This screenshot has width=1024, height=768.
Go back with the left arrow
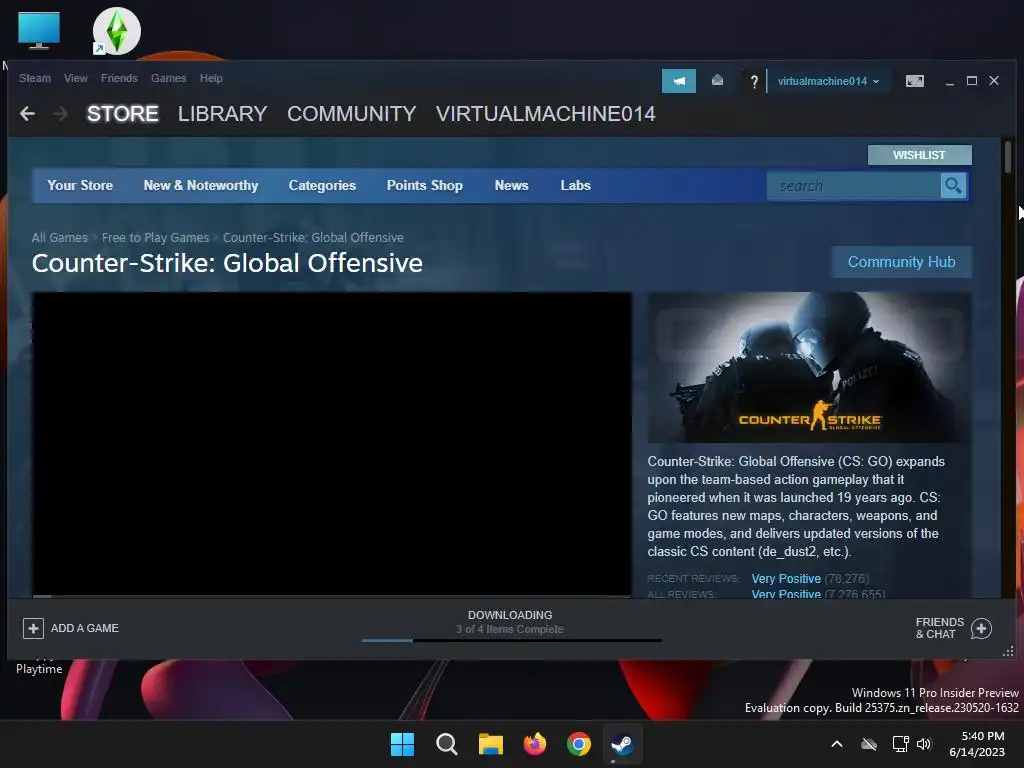[x=27, y=114]
